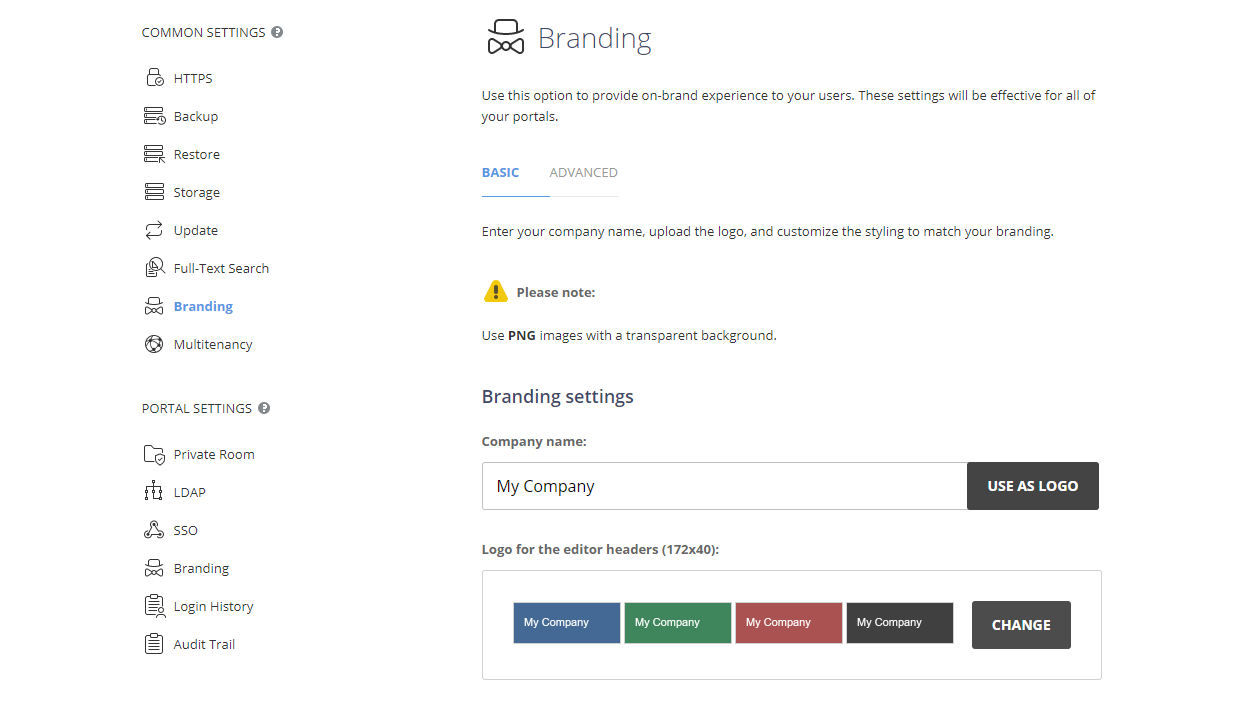Click the Common Settings help icon
This screenshot has width=1240, height=708.
tap(276, 31)
